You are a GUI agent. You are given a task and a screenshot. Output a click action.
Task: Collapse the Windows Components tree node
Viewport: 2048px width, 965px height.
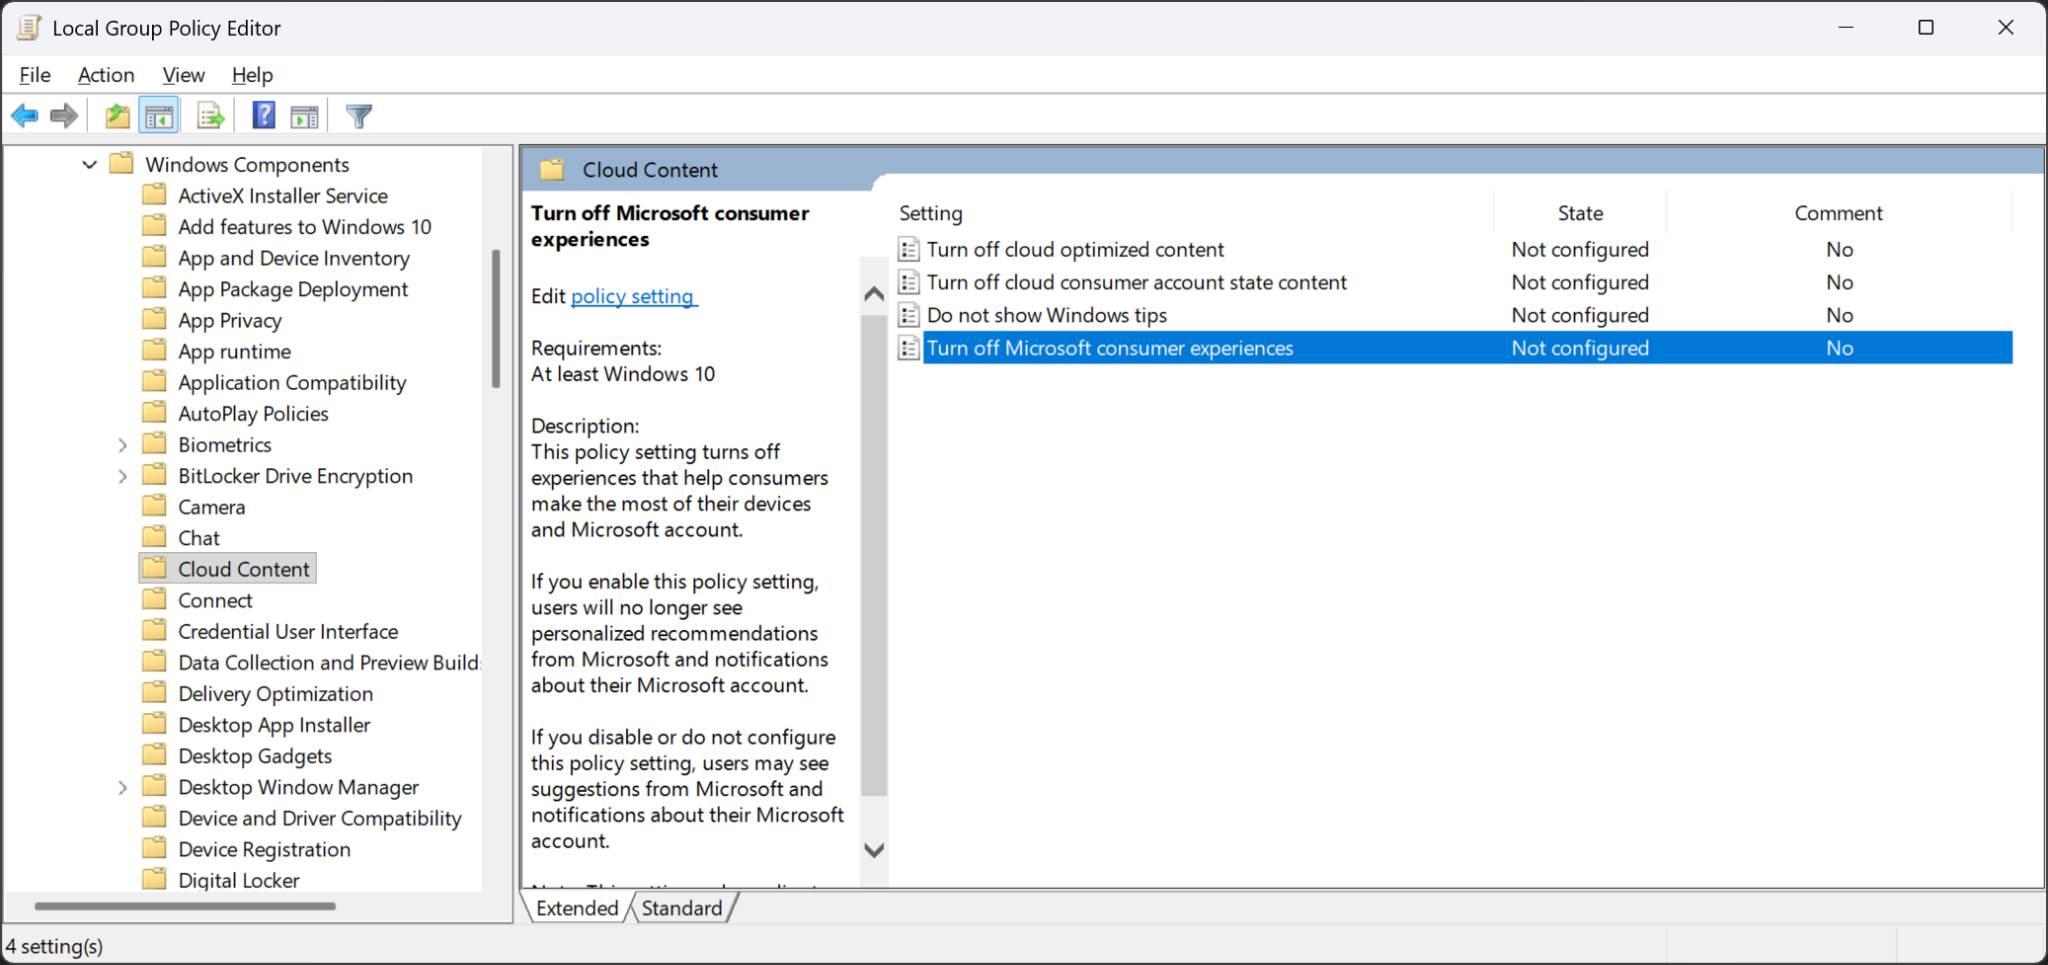pos(90,164)
